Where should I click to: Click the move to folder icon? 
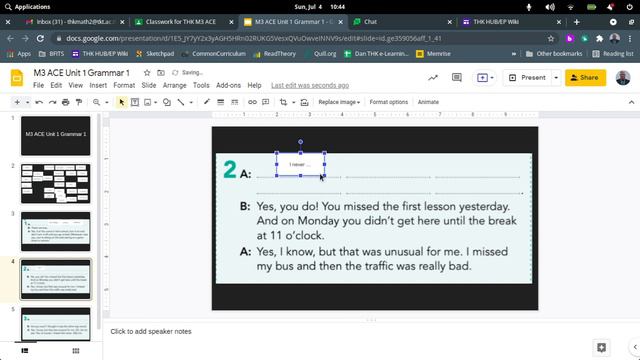point(161,73)
